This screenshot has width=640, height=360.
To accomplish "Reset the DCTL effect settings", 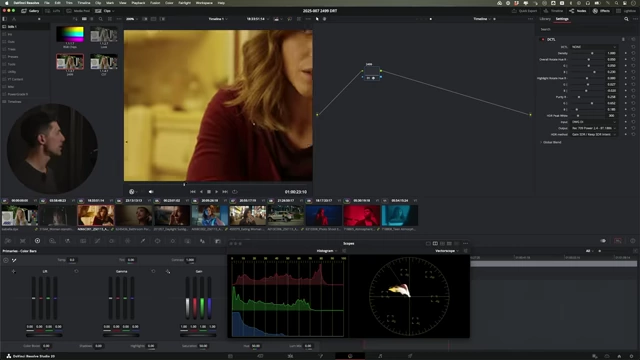I will [x=633, y=40].
